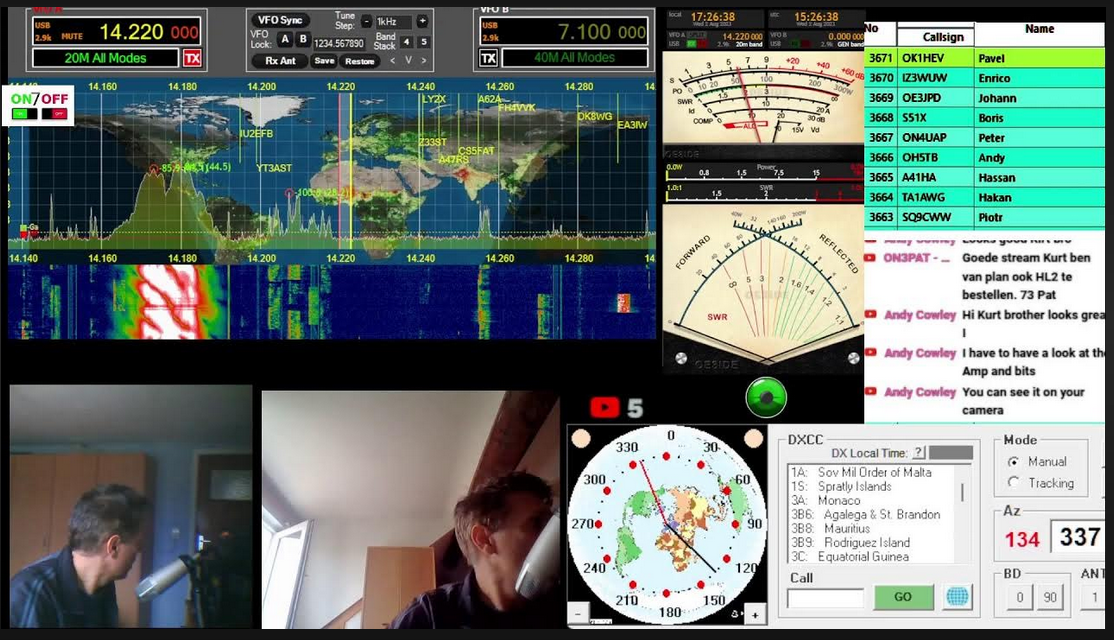Click the DX Local Time help button
Screen dimensions: 1114x640
click(x=918, y=453)
